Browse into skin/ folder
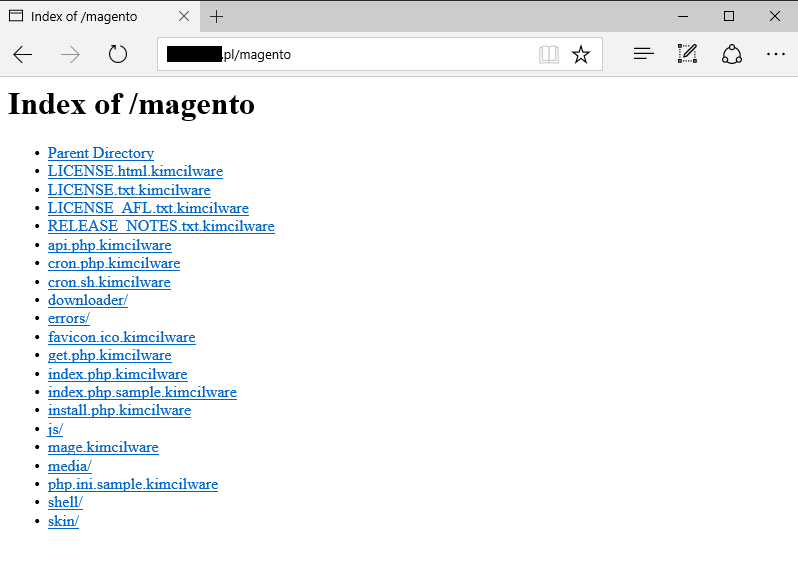 coord(63,521)
